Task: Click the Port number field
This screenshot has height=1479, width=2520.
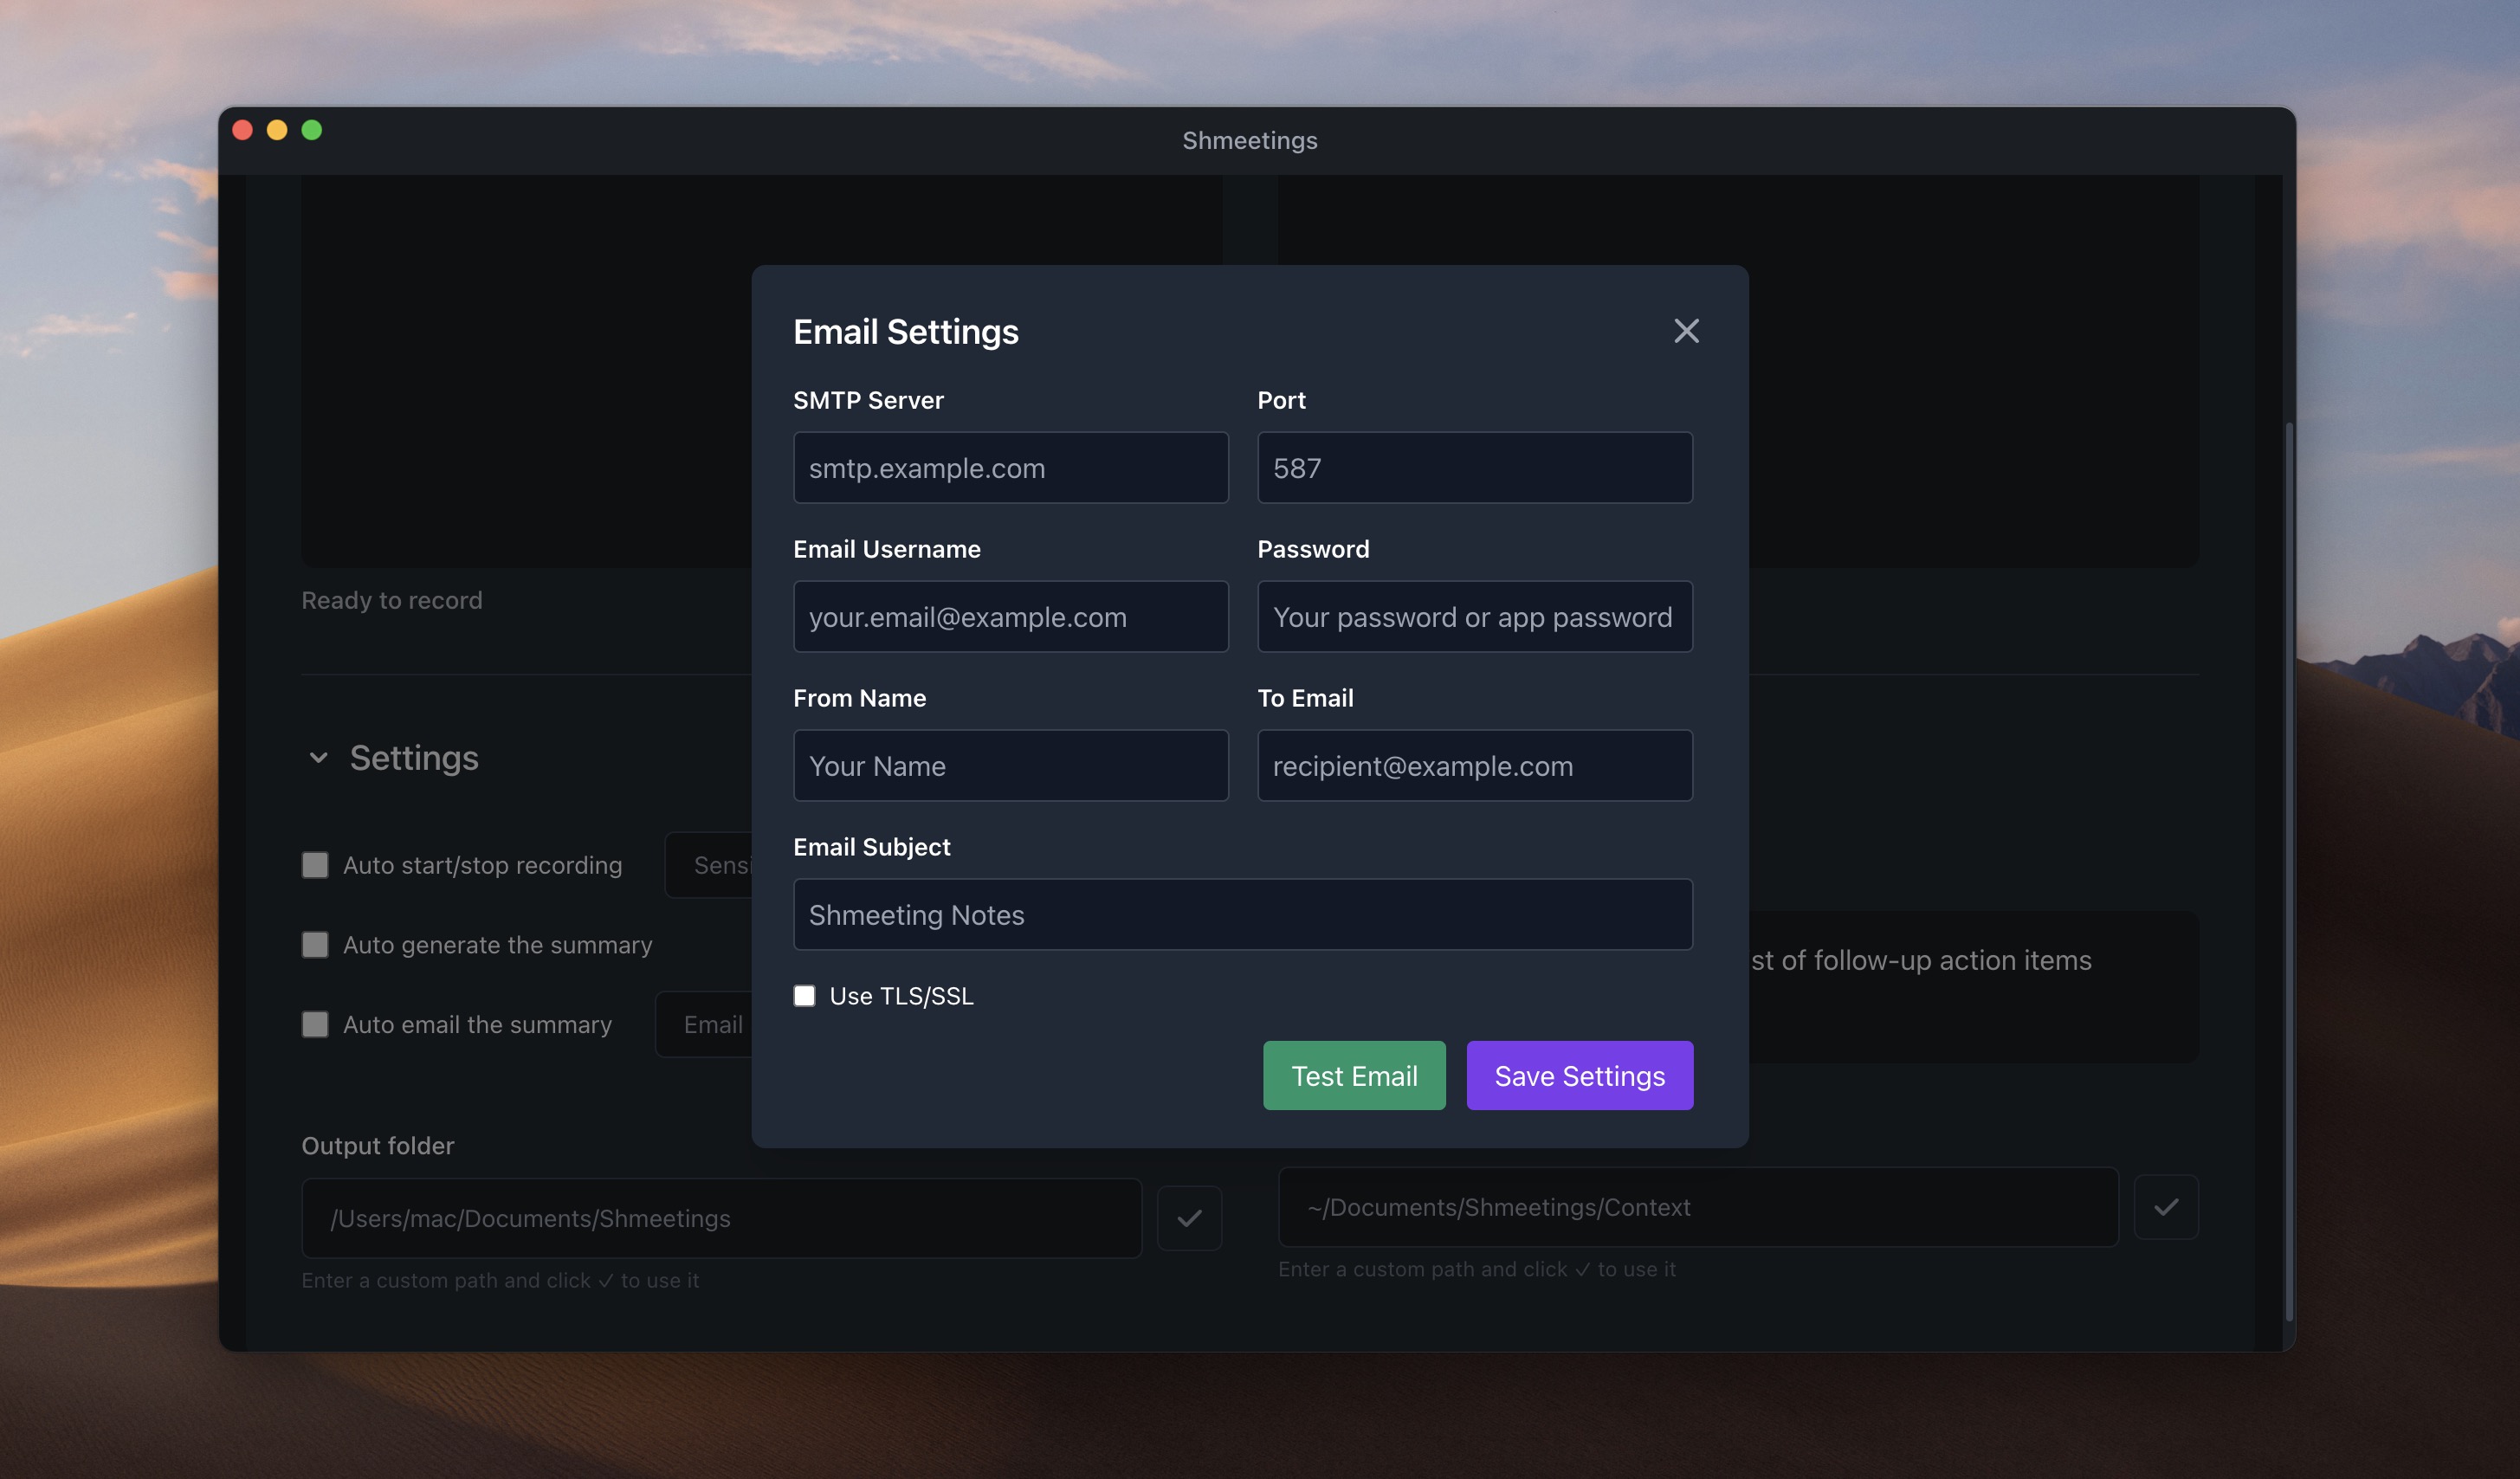Action: pyautogui.click(x=1474, y=468)
